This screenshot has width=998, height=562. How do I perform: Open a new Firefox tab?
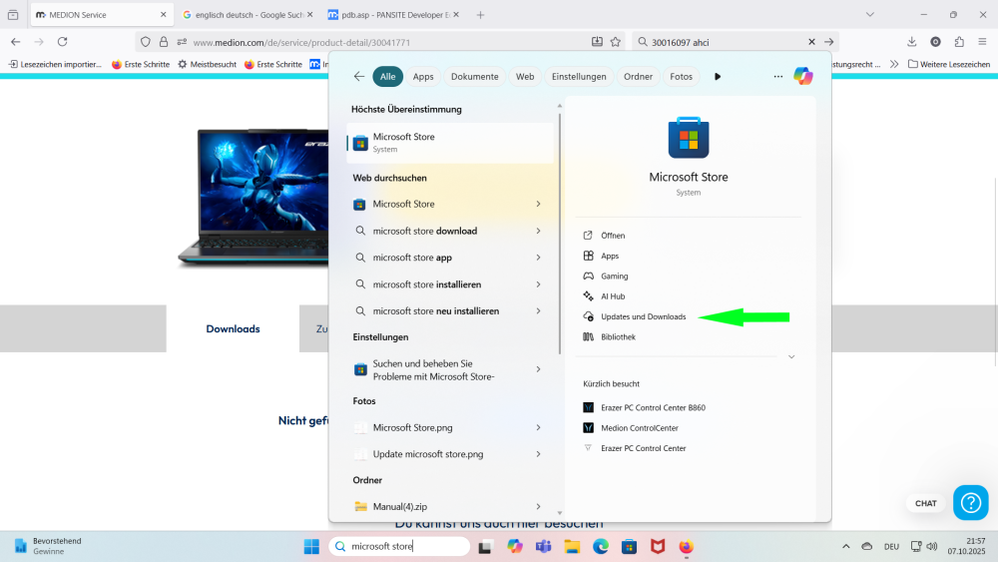[x=481, y=15]
